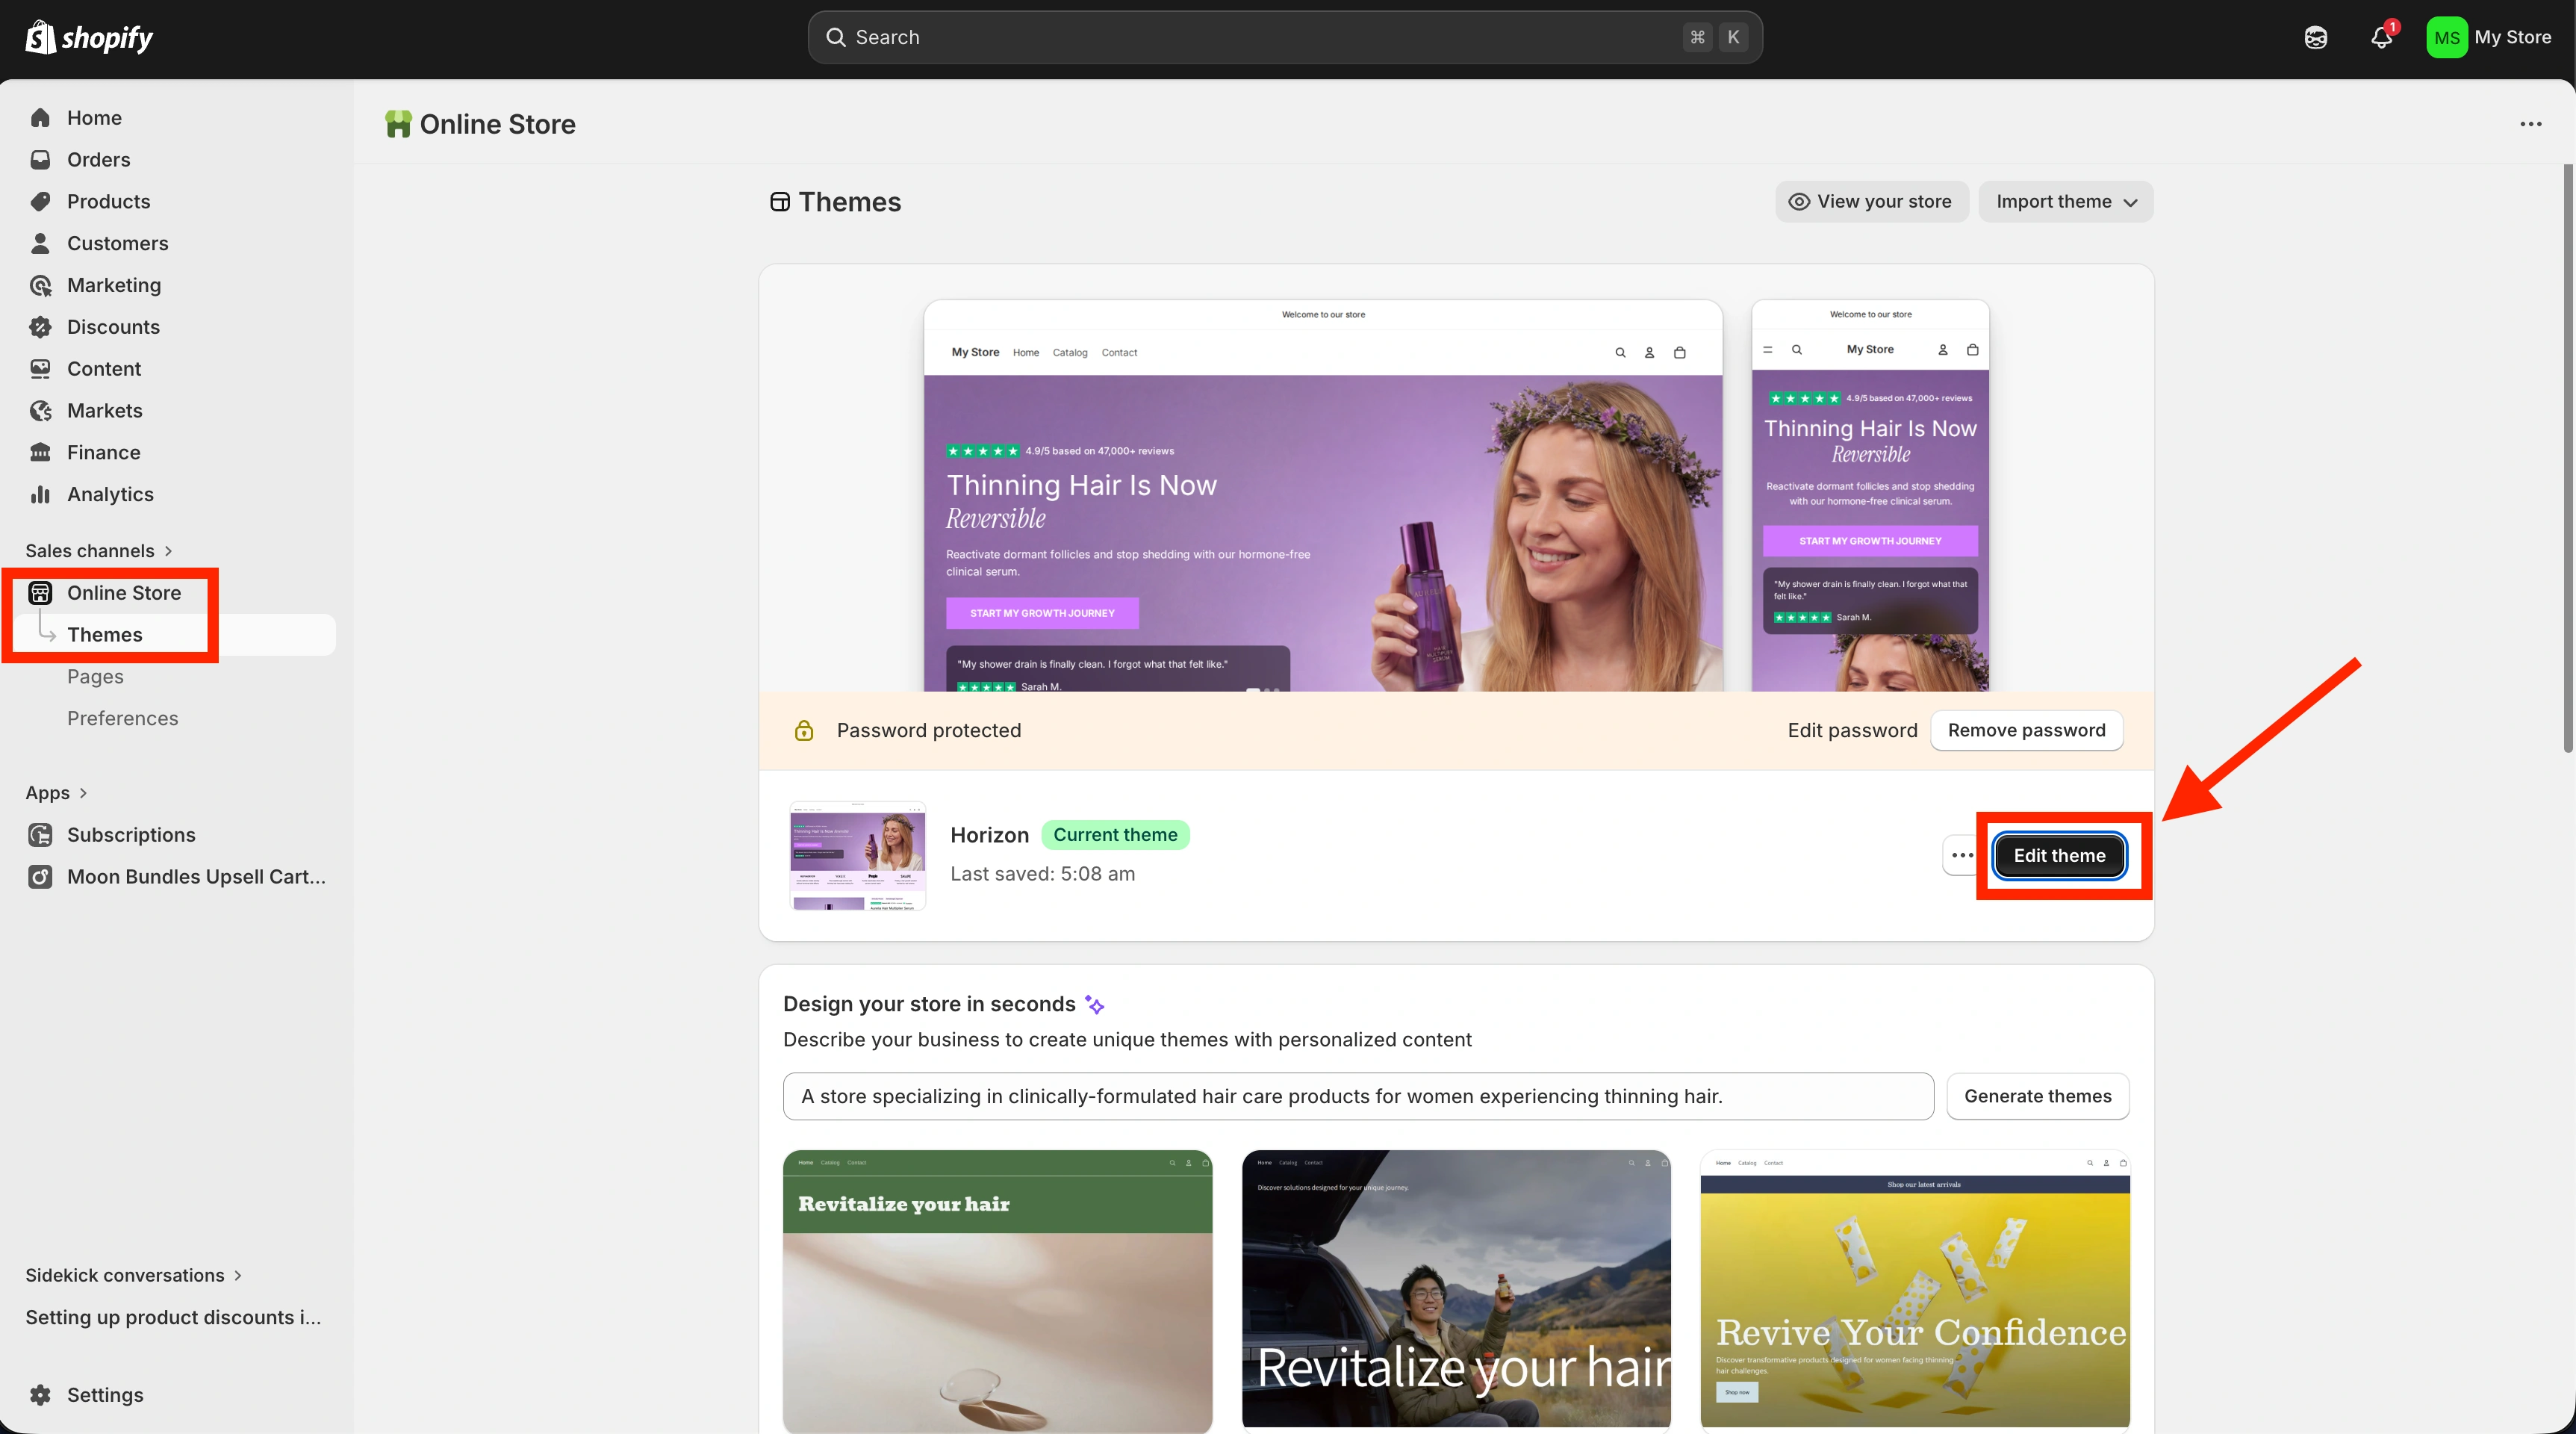
Task: Click the Analytics icon
Action: tap(40, 494)
